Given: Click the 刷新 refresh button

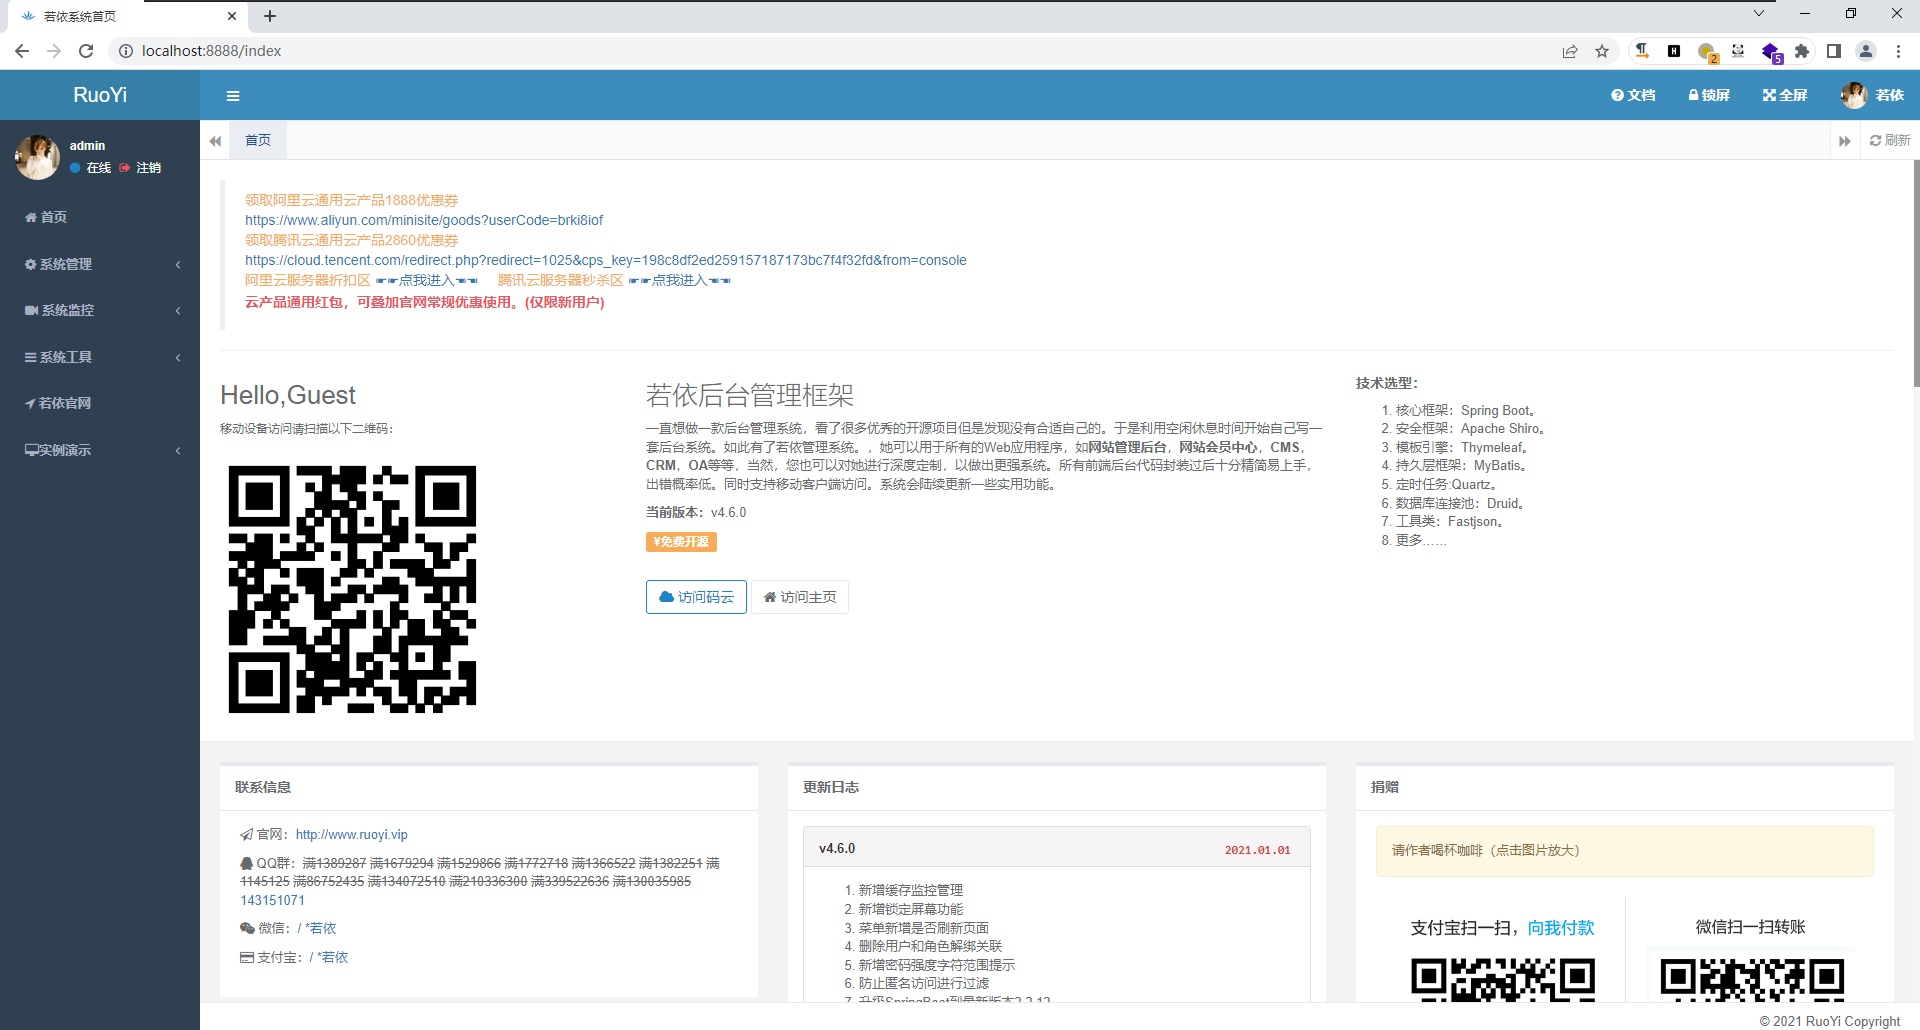Looking at the screenshot, I should tap(1890, 140).
